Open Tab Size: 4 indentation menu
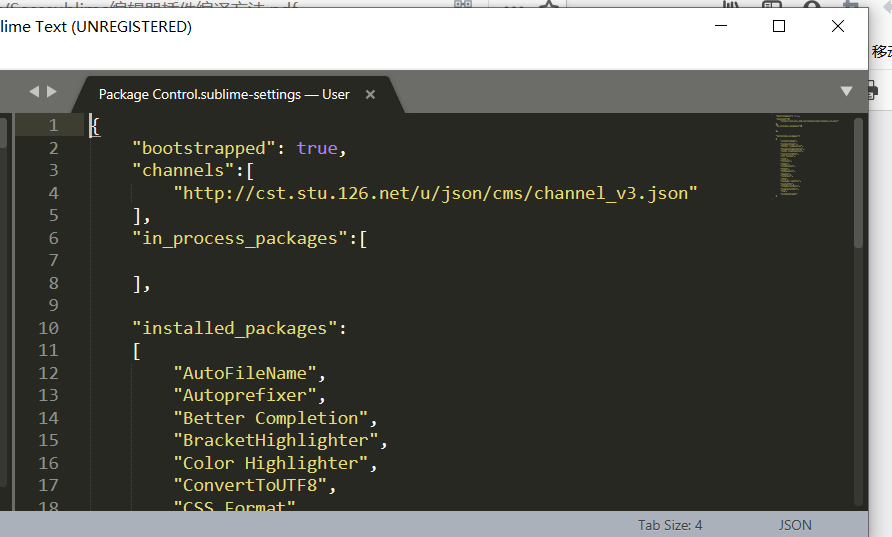Viewport: 892px width, 537px height. (x=670, y=525)
